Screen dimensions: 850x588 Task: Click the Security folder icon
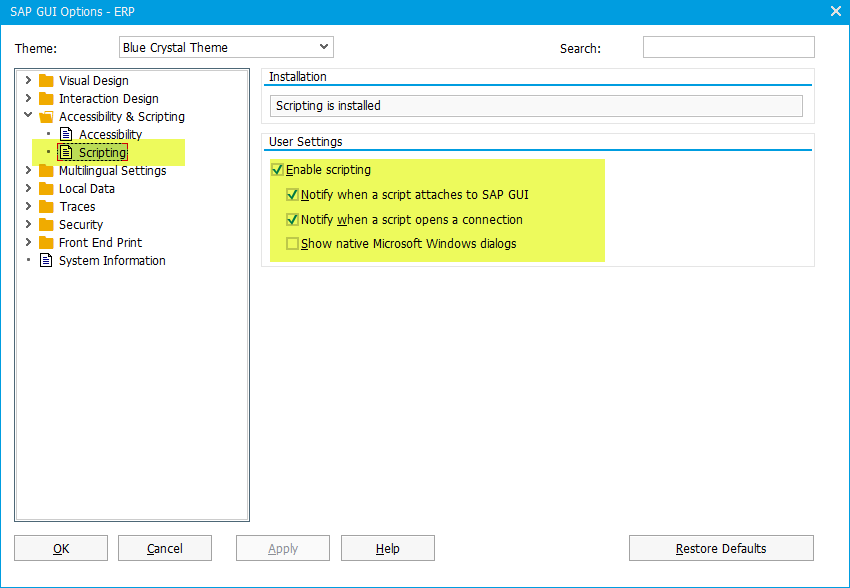click(x=46, y=224)
